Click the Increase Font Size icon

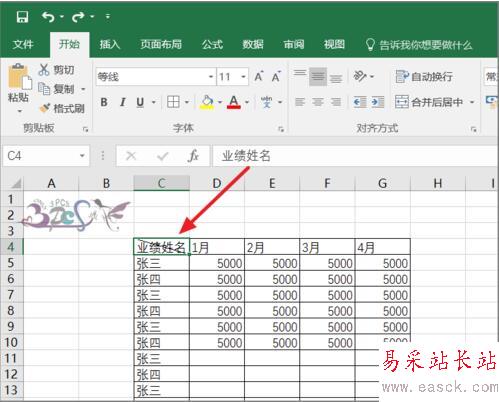(259, 77)
